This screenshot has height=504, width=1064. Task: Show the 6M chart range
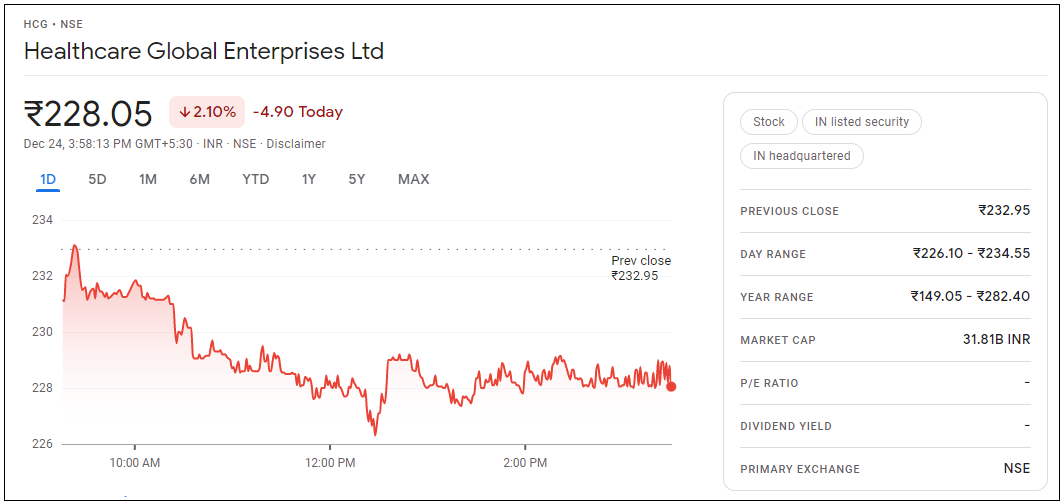pyautogui.click(x=200, y=180)
